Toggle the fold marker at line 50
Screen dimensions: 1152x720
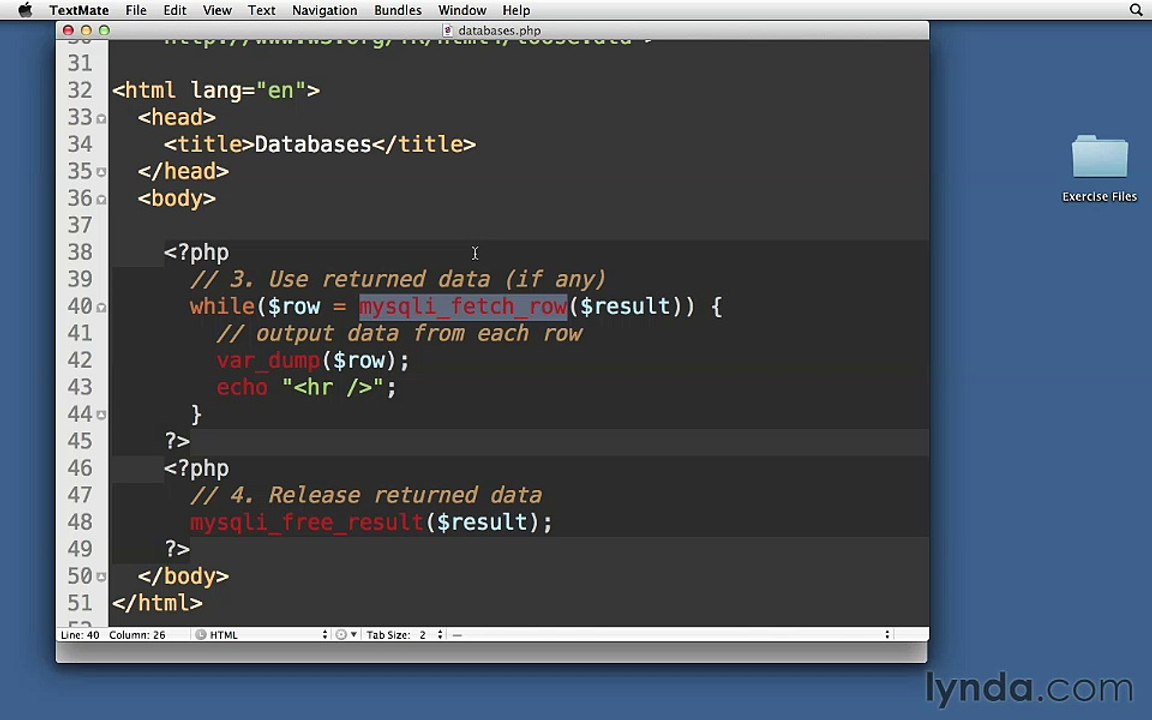(x=101, y=577)
